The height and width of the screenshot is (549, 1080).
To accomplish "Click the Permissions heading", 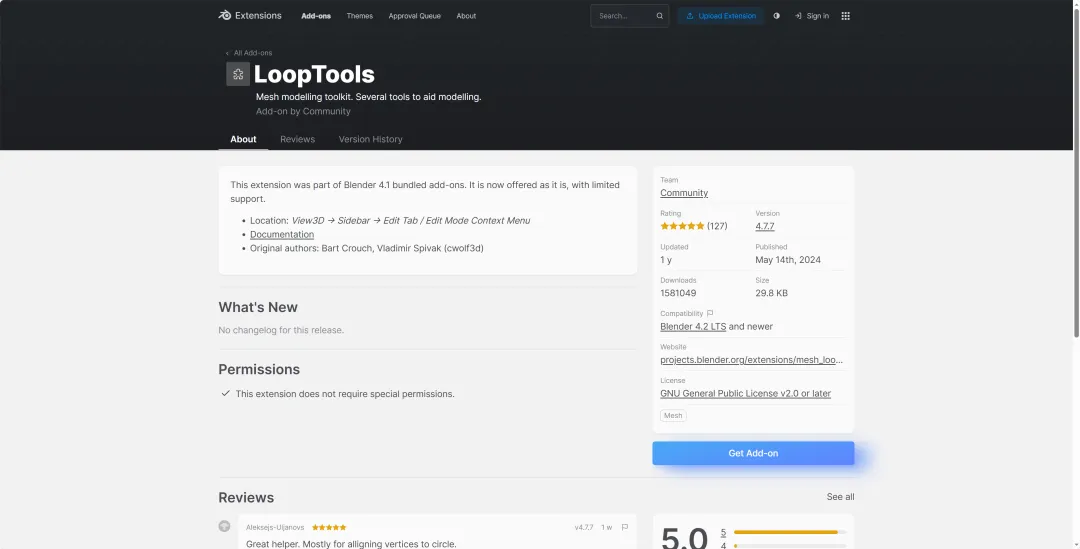I will pyautogui.click(x=259, y=369).
